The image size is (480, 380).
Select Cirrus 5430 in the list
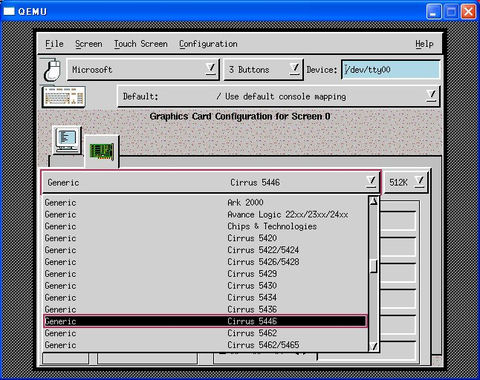(206, 286)
